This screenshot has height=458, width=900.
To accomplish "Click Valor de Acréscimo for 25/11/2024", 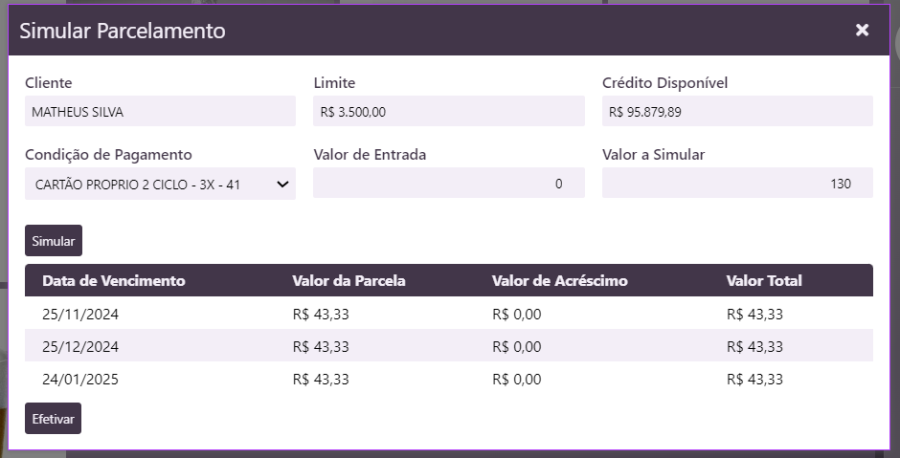I will coord(517,314).
